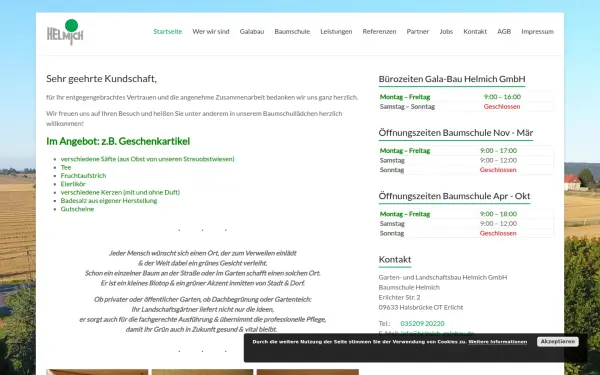Click 'Bürozeiten Gala-Bau Helmich GmbH' heading

452,79
